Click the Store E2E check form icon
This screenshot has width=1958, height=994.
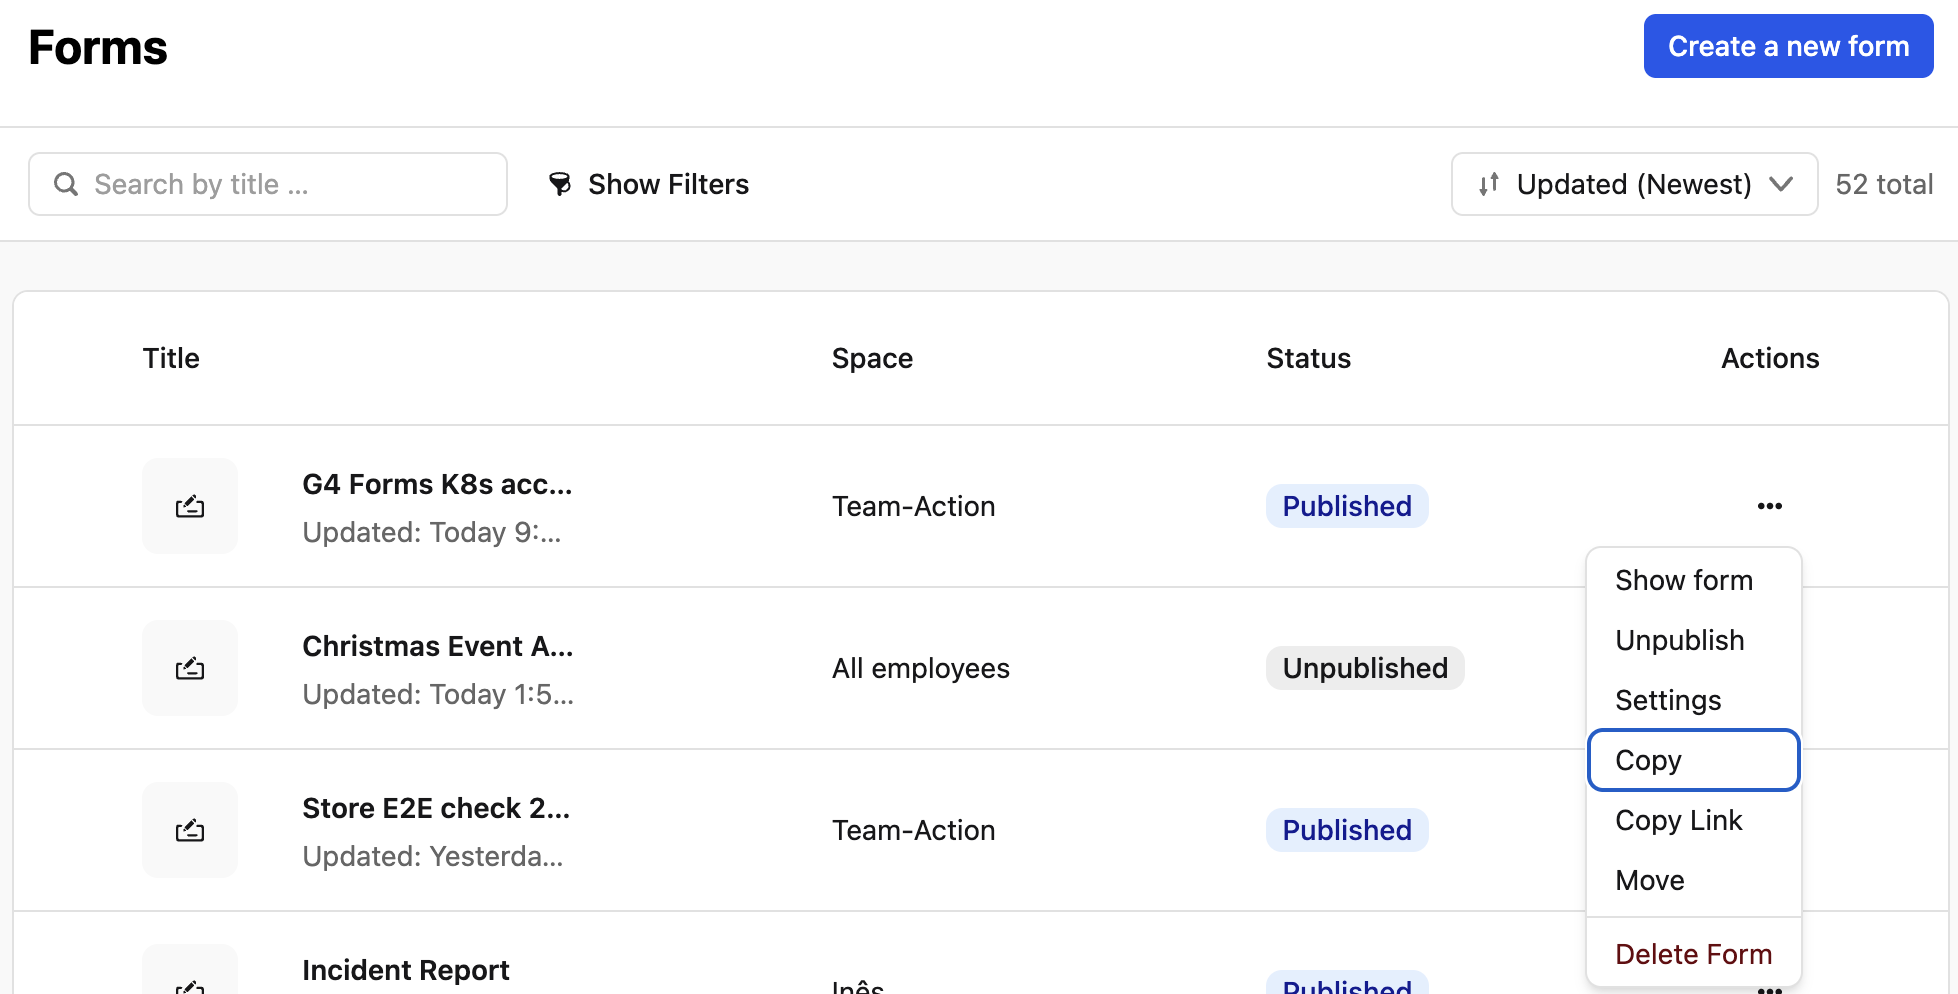tap(190, 831)
